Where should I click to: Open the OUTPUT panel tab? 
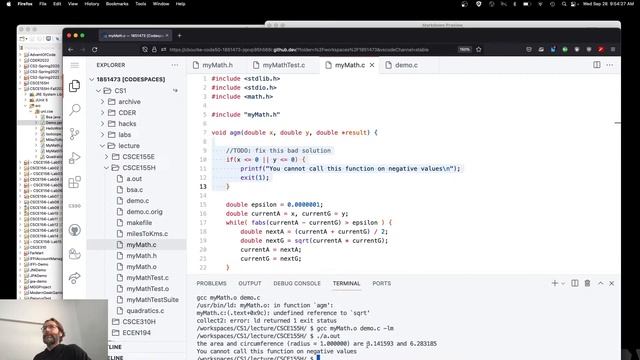click(x=250, y=283)
